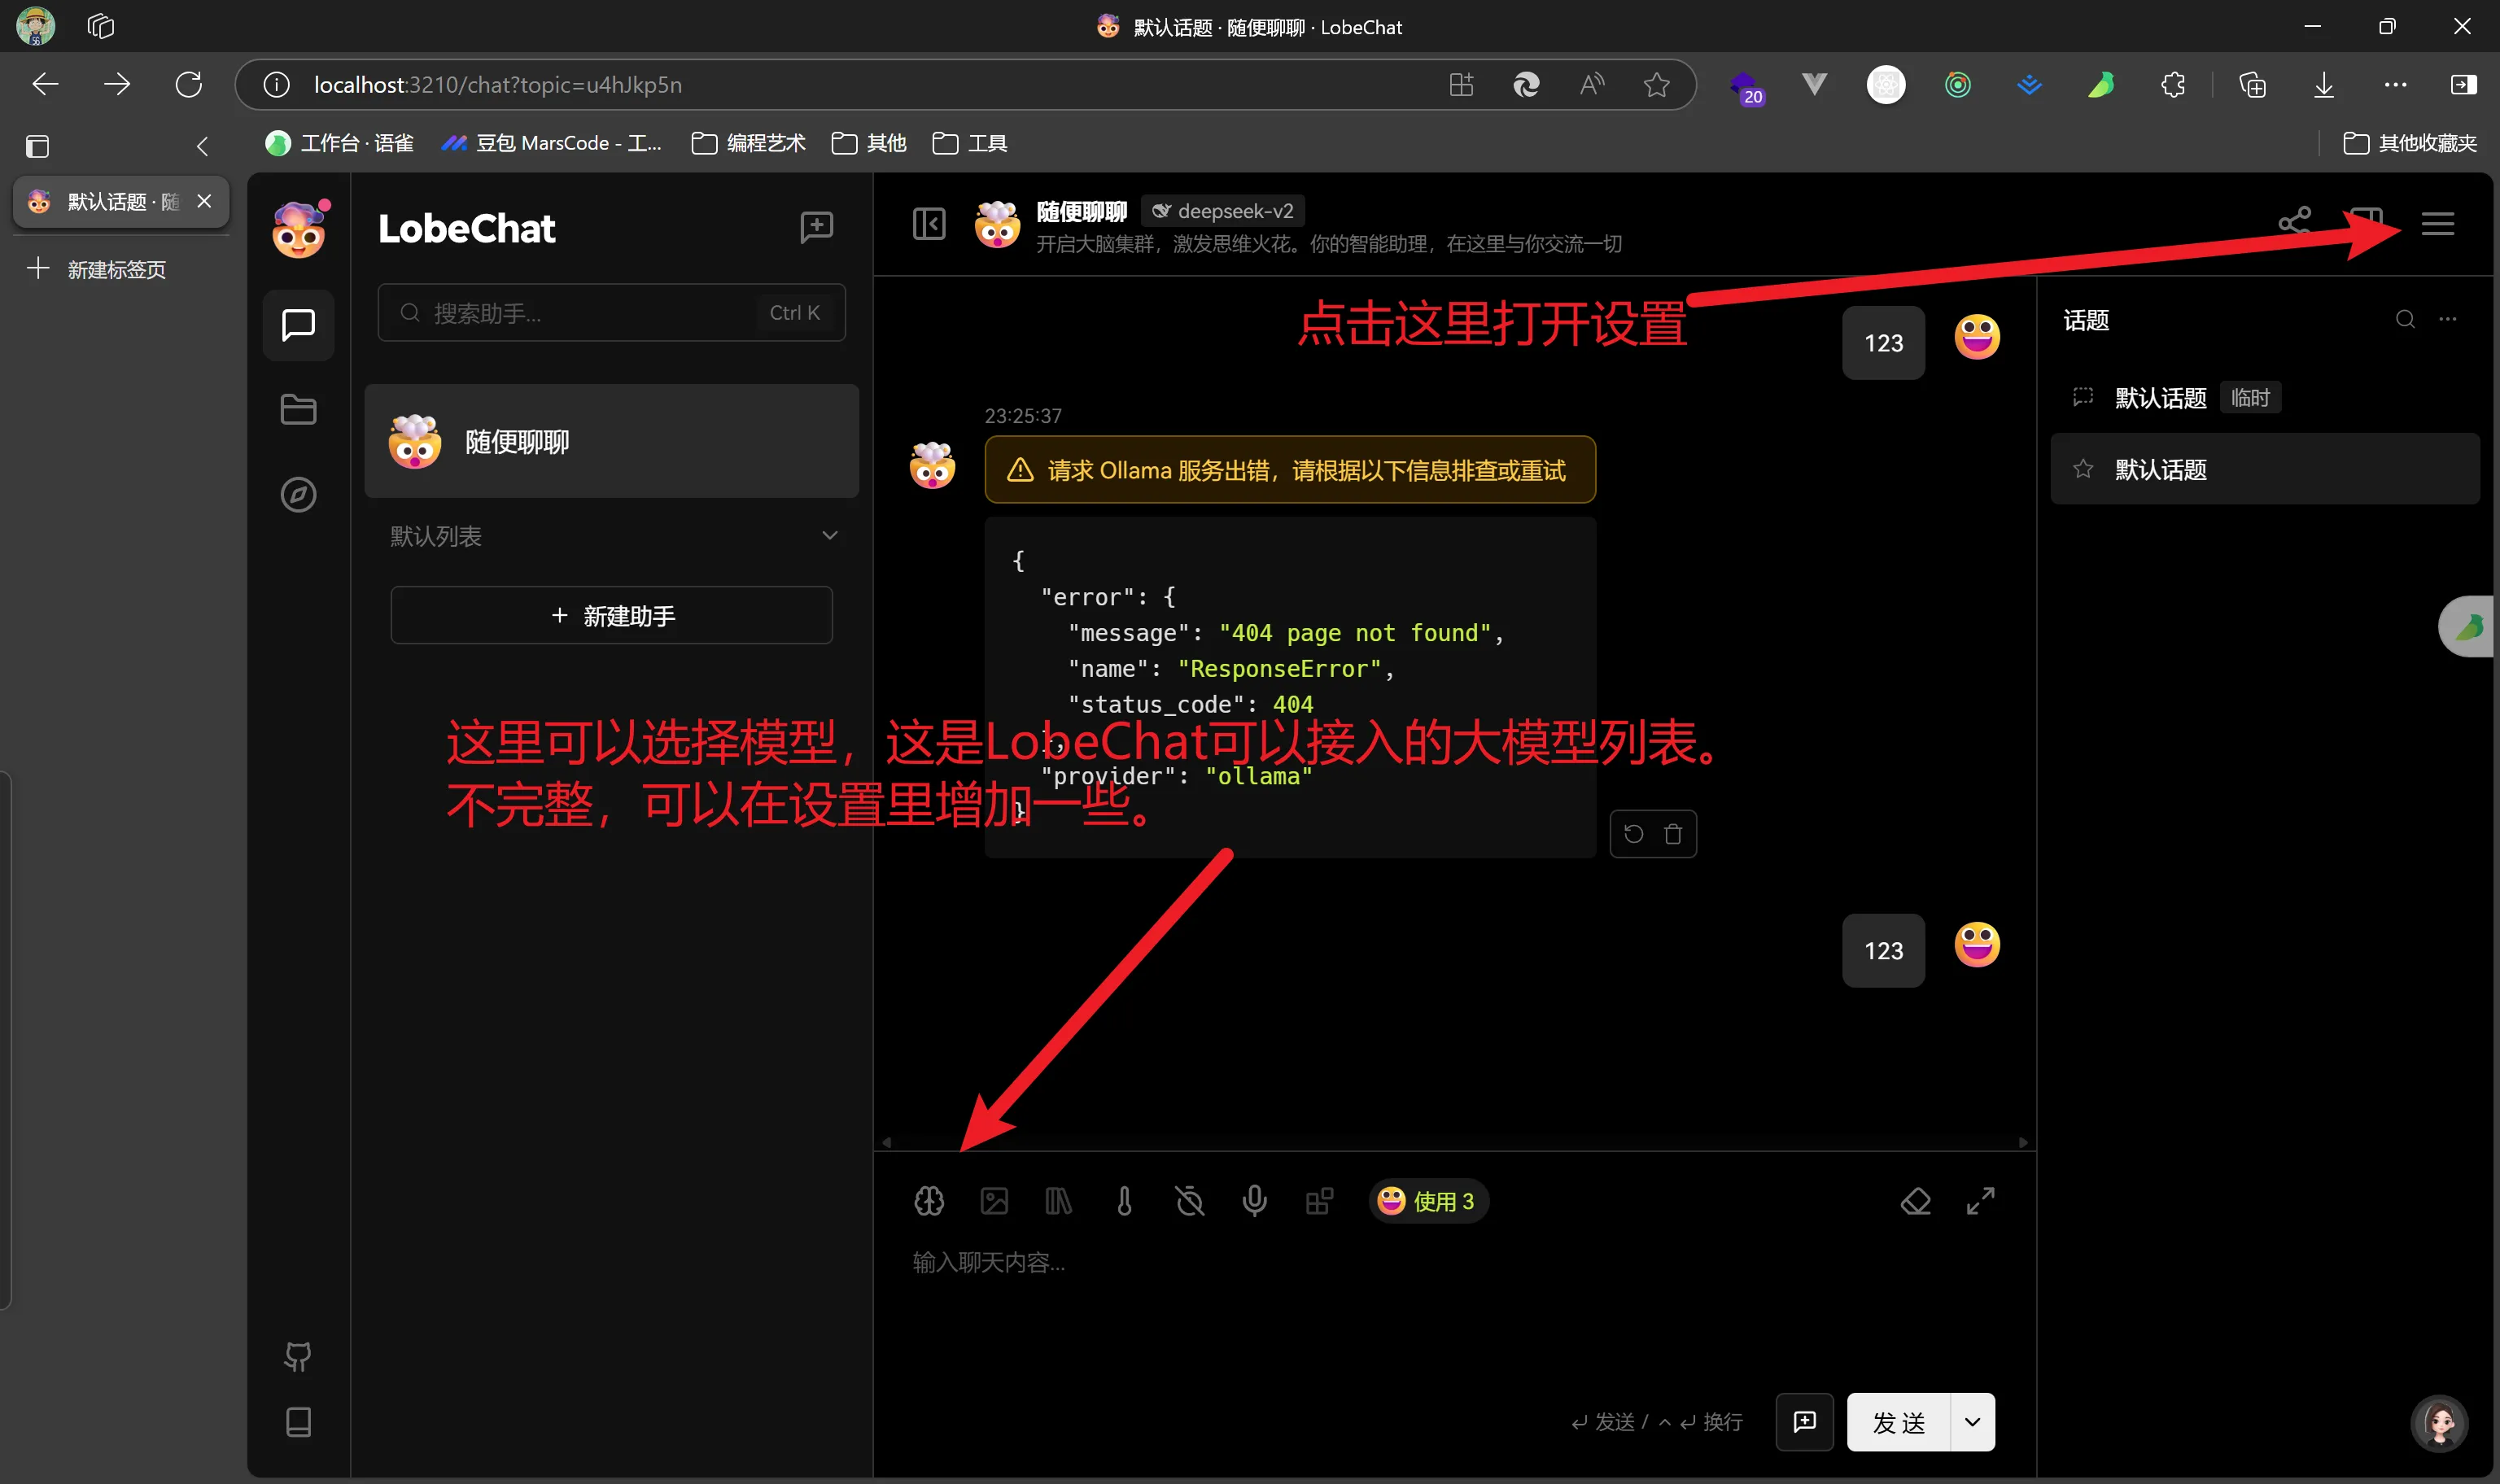The height and width of the screenshot is (1484, 2500).
Task: Open chat tab in LobeChat sidebar
Action: (x=298, y=325)
